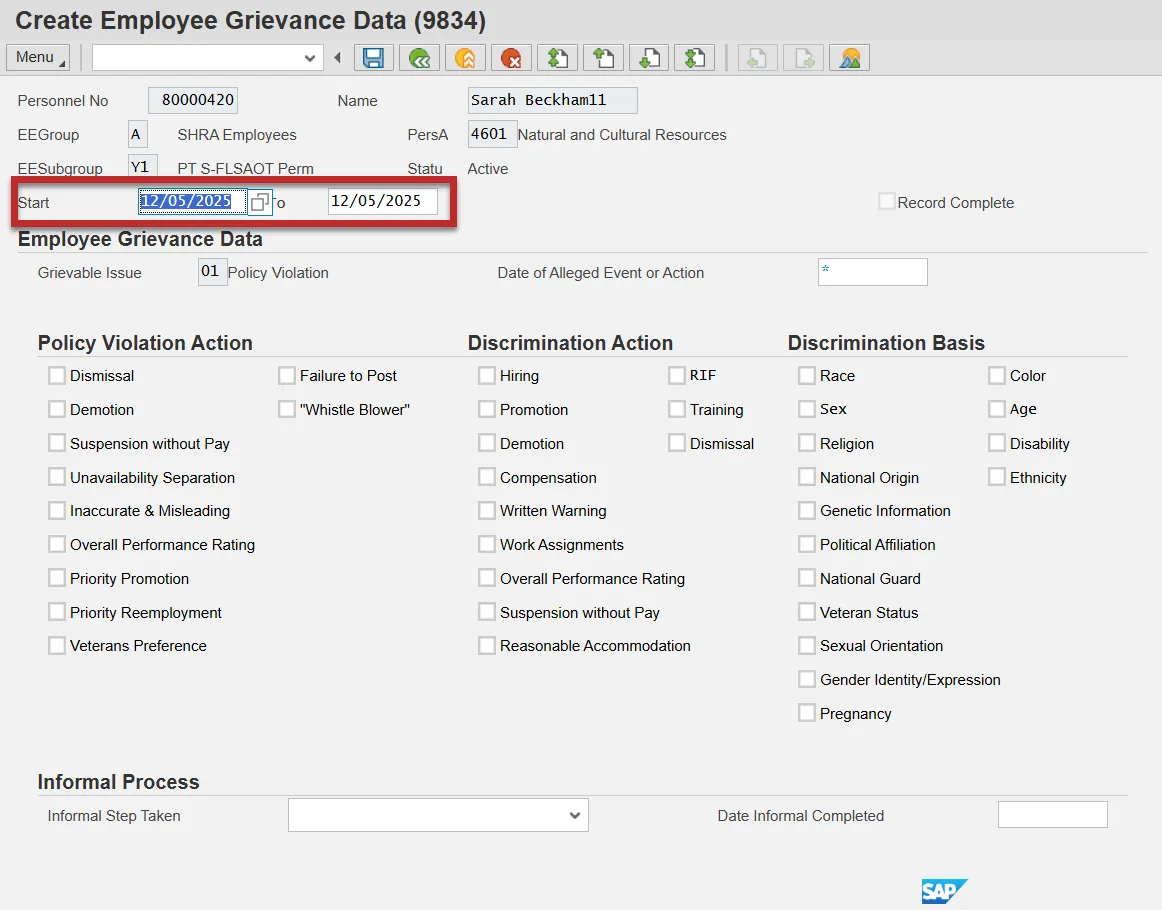1162x910 pixels.
Task: Click the Last Page toolbar icon
Action: 694,58
